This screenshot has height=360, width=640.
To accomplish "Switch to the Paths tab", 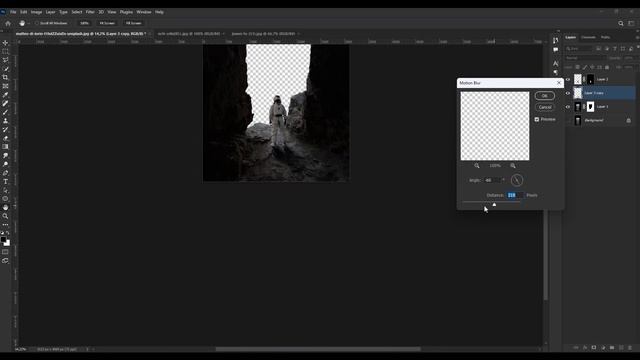I will tap(605, 37).
